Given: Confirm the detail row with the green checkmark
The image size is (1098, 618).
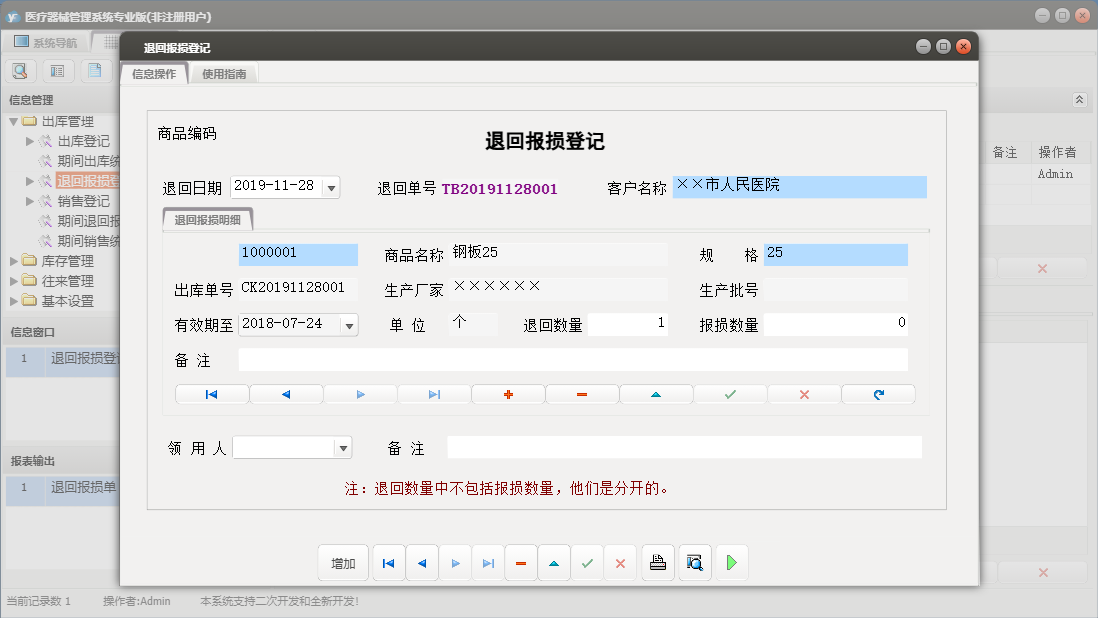Looking at the screenshot, I should click(x=730, y=395).
